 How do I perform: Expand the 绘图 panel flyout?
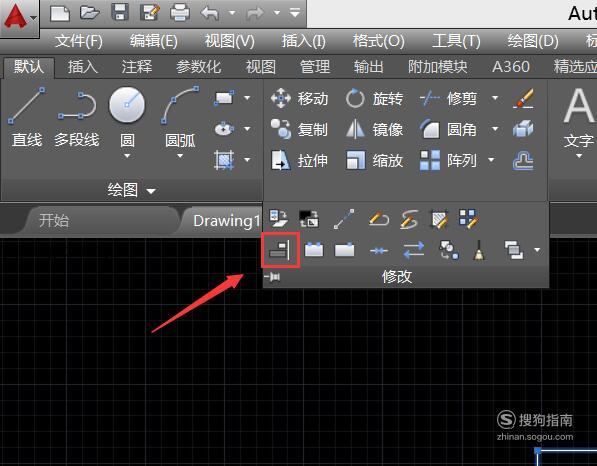pos(132,190)
